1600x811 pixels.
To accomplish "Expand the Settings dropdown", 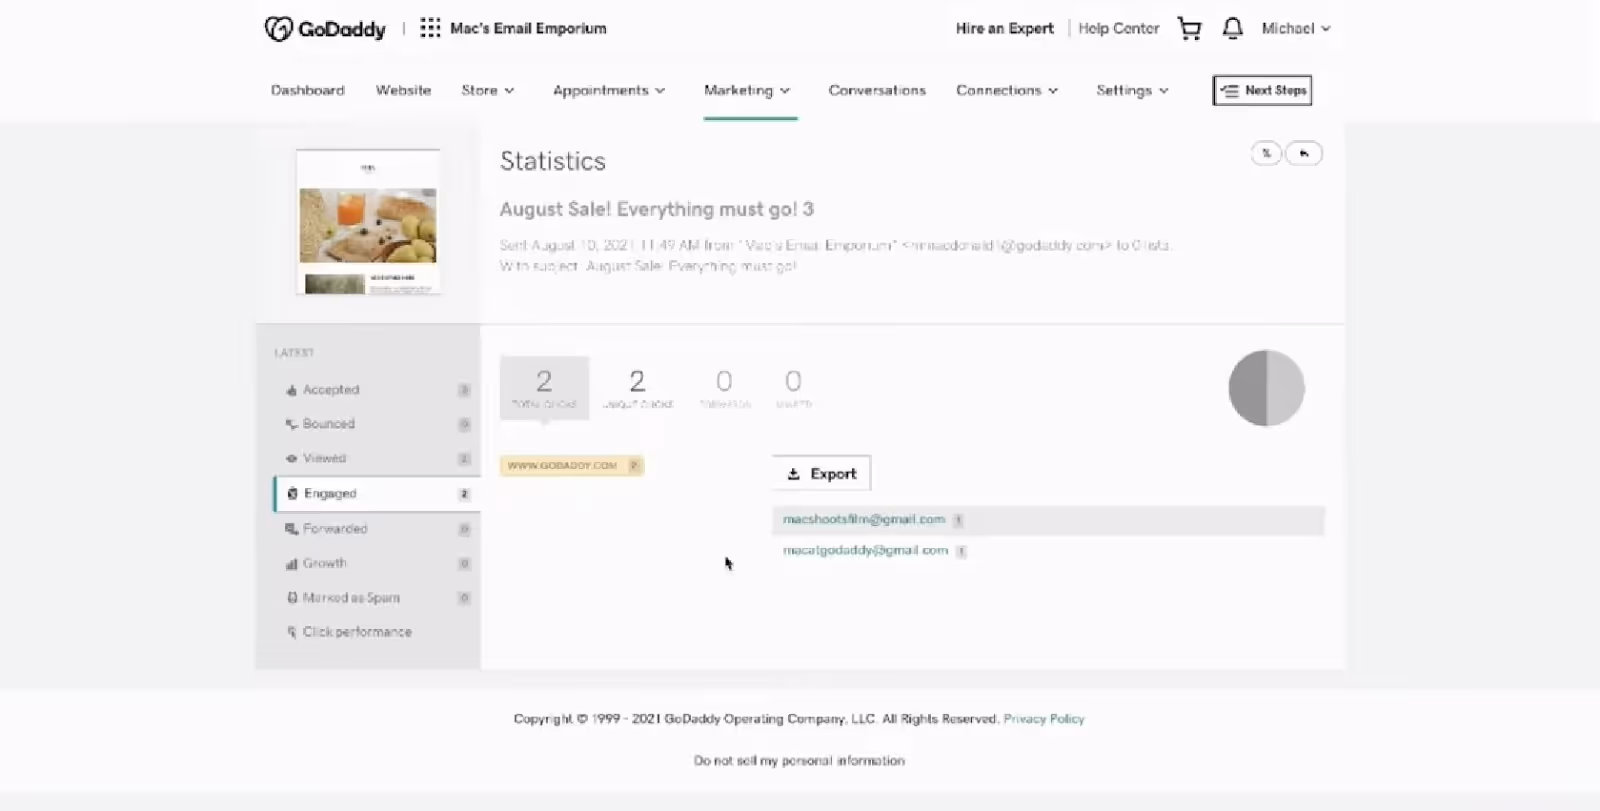I will [x=1132, y=90].
